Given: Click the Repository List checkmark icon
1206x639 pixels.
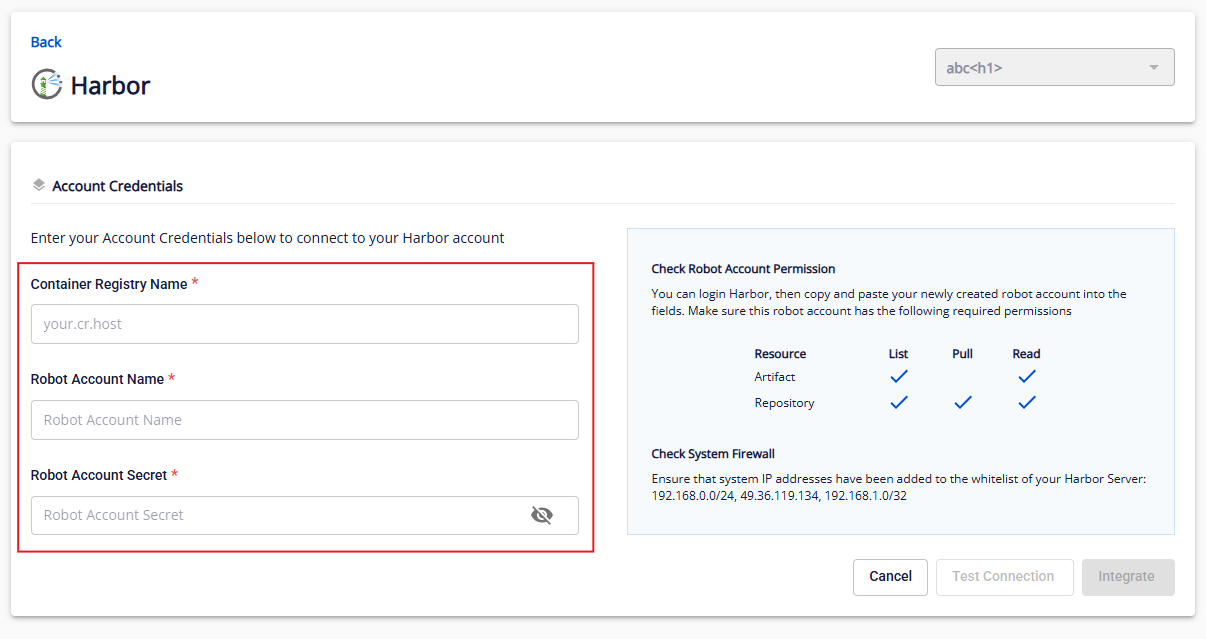Looking at the screenshot, I should coord(898,403).
